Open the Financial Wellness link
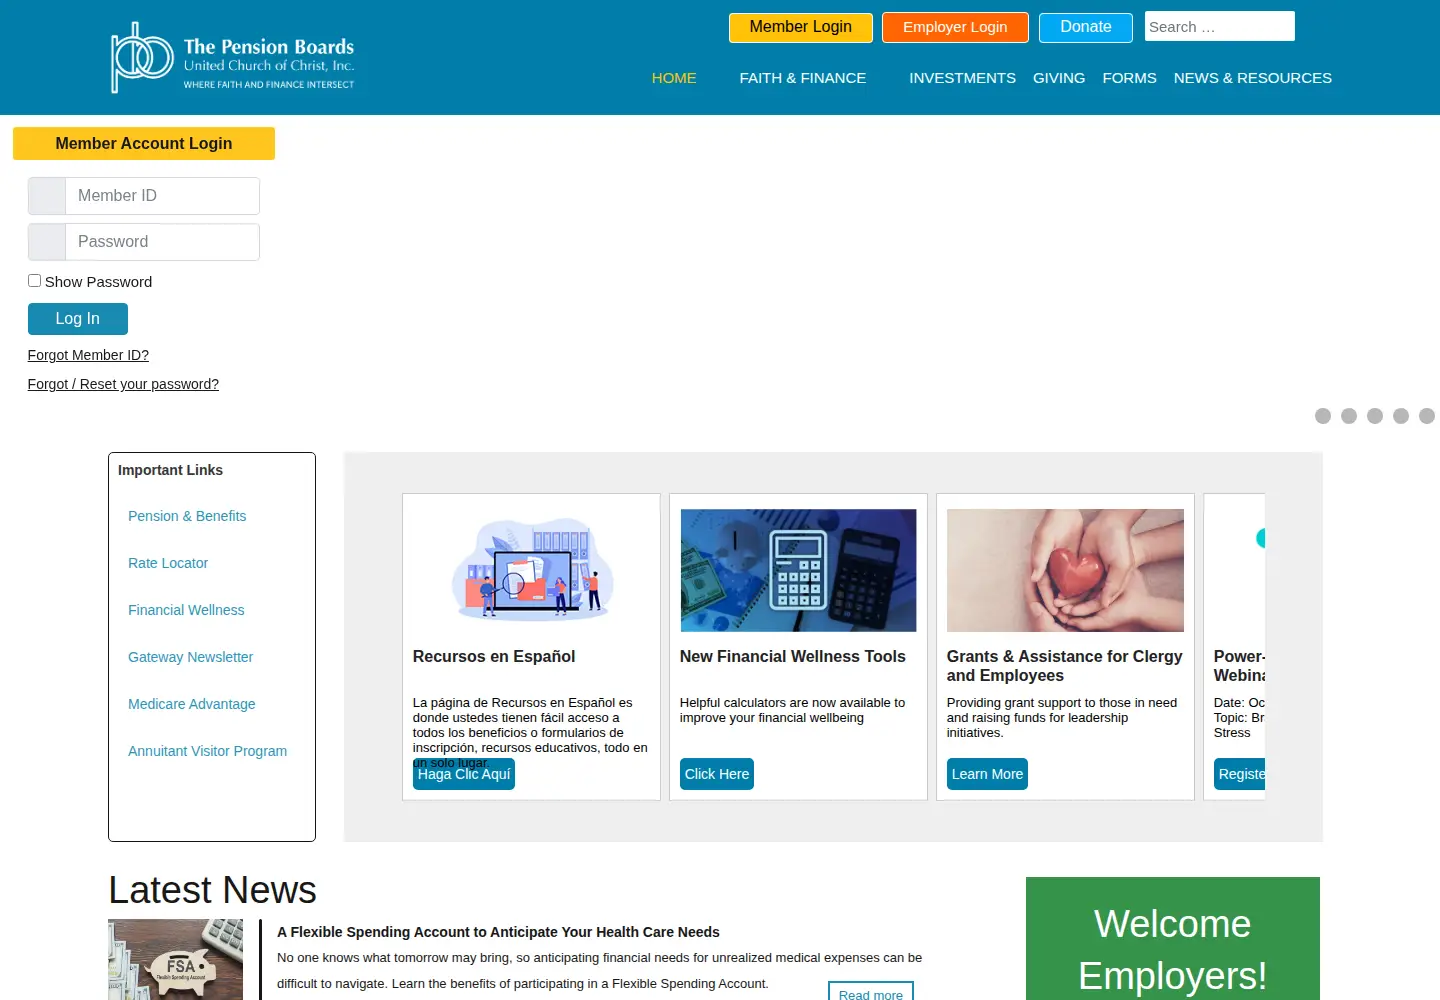Screen dimensions: 1440x1000 coord(186,610)
